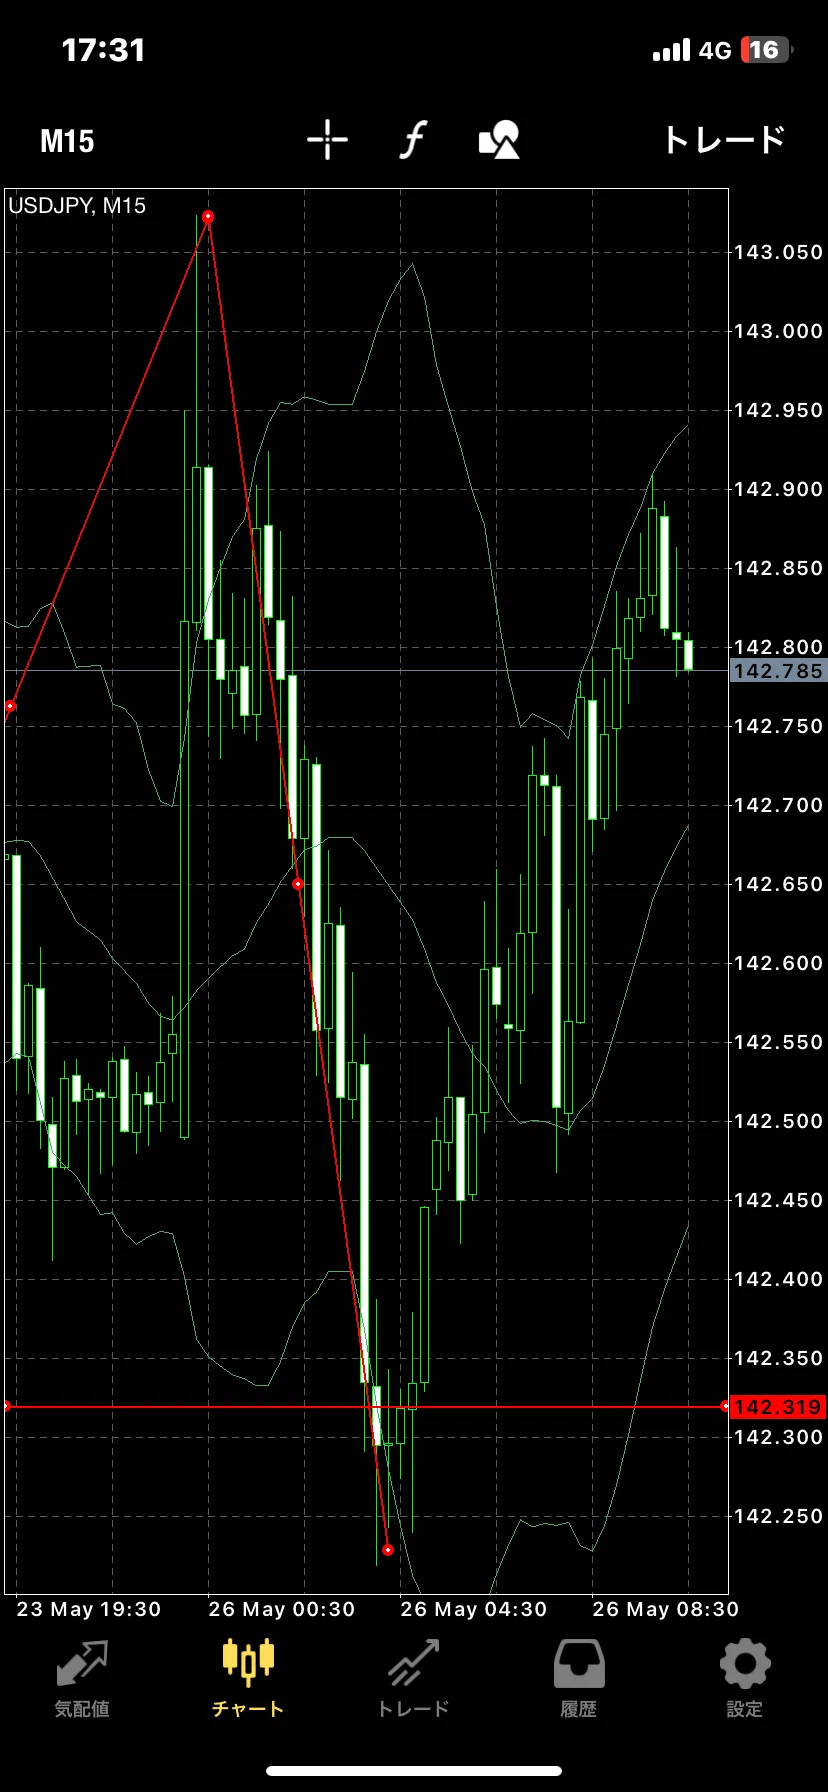The image size is (828, 1792).
Task: Tap the 17:31 status bar clock
Action: [x=104, y=50]
